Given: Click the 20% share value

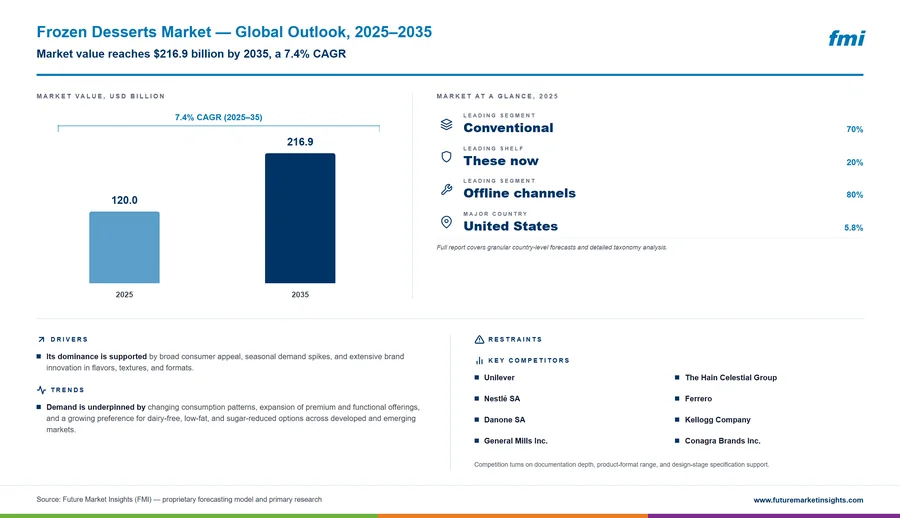Looking at the screenshot, I should point(855,163).
